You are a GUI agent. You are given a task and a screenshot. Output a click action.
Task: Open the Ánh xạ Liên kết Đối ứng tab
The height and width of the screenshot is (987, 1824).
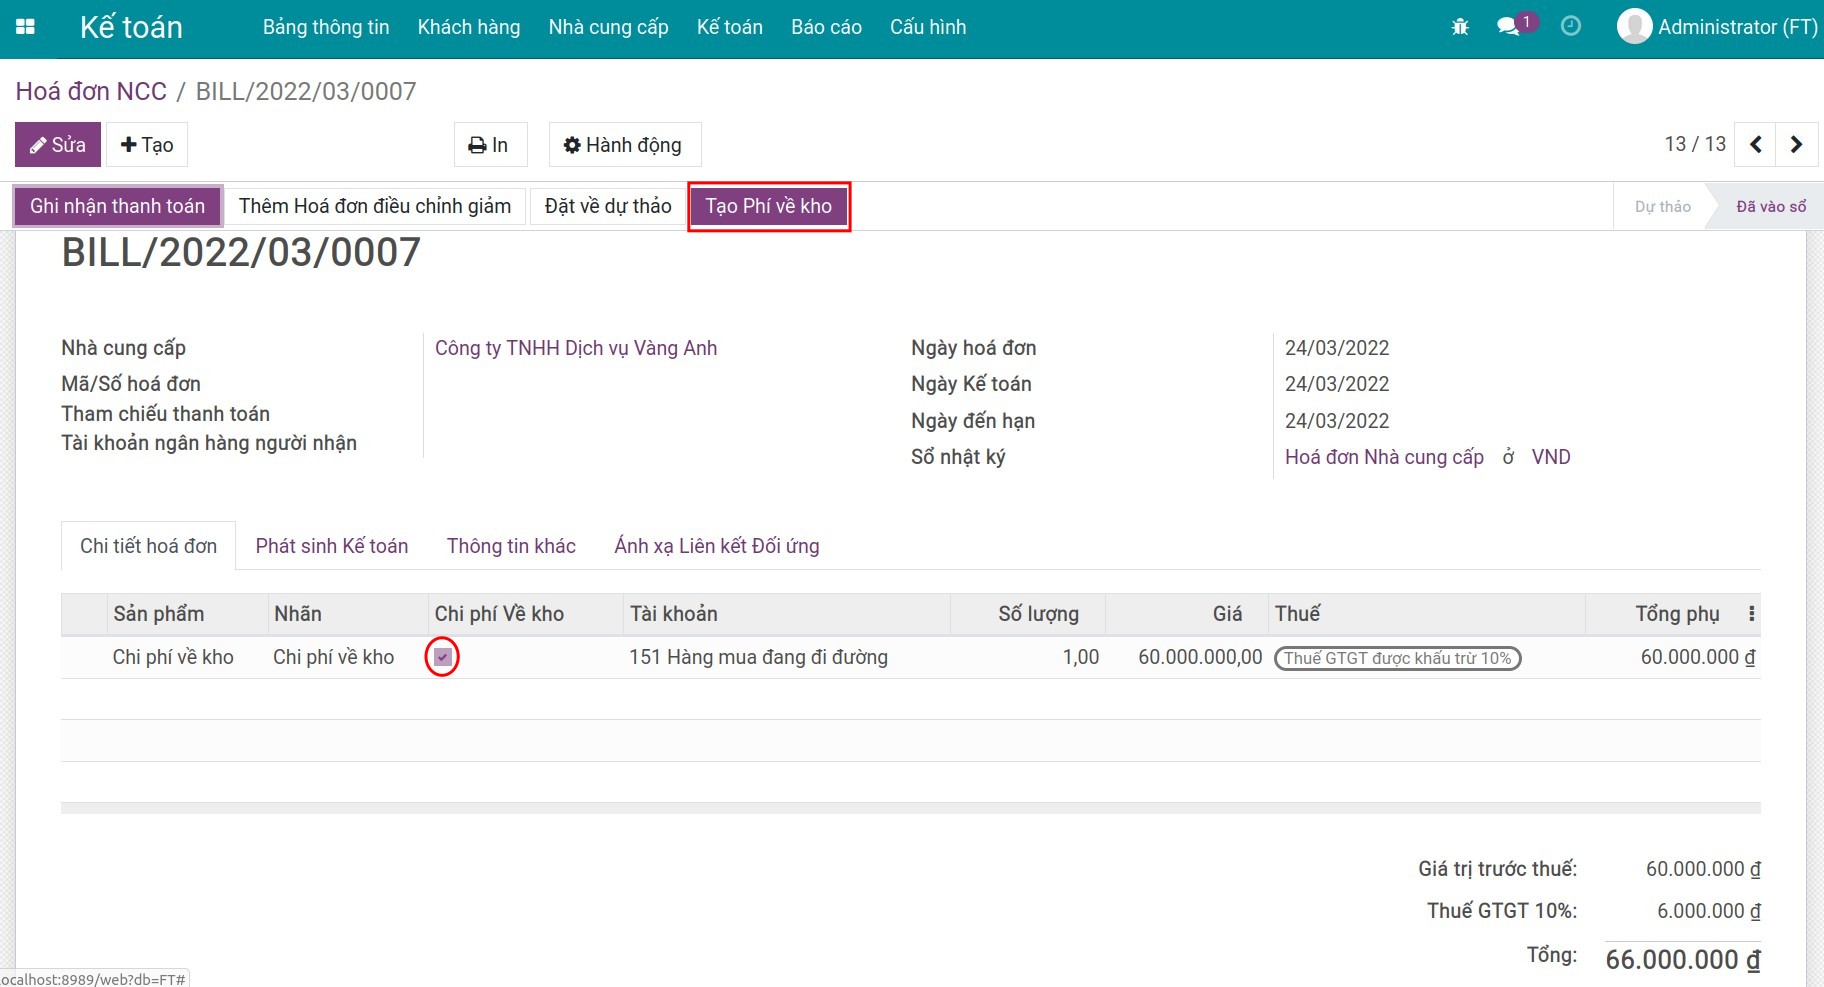click(716, 546)
